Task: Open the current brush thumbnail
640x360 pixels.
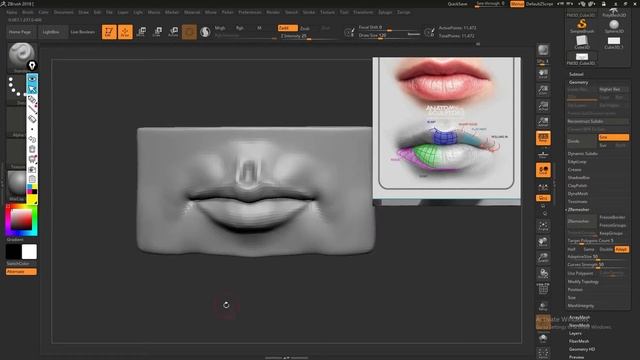Action: click(21, 57)
